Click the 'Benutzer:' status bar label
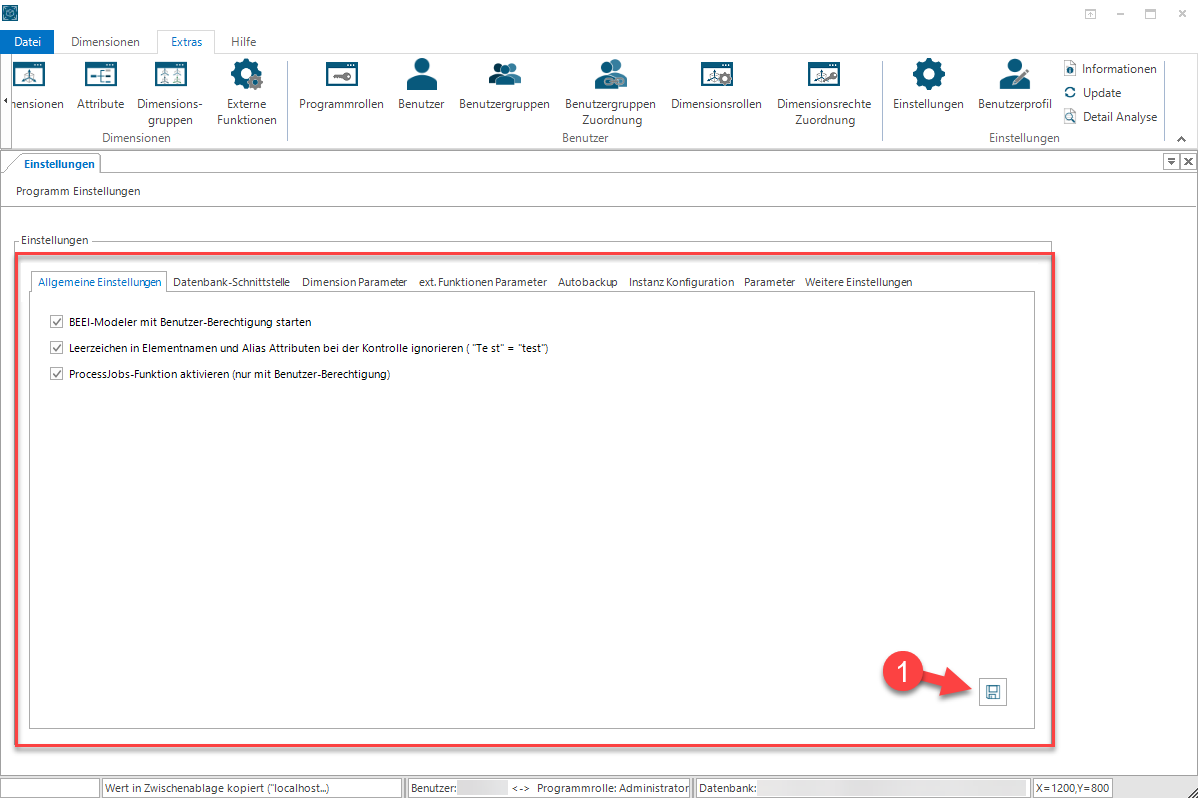 pos(433,788)
